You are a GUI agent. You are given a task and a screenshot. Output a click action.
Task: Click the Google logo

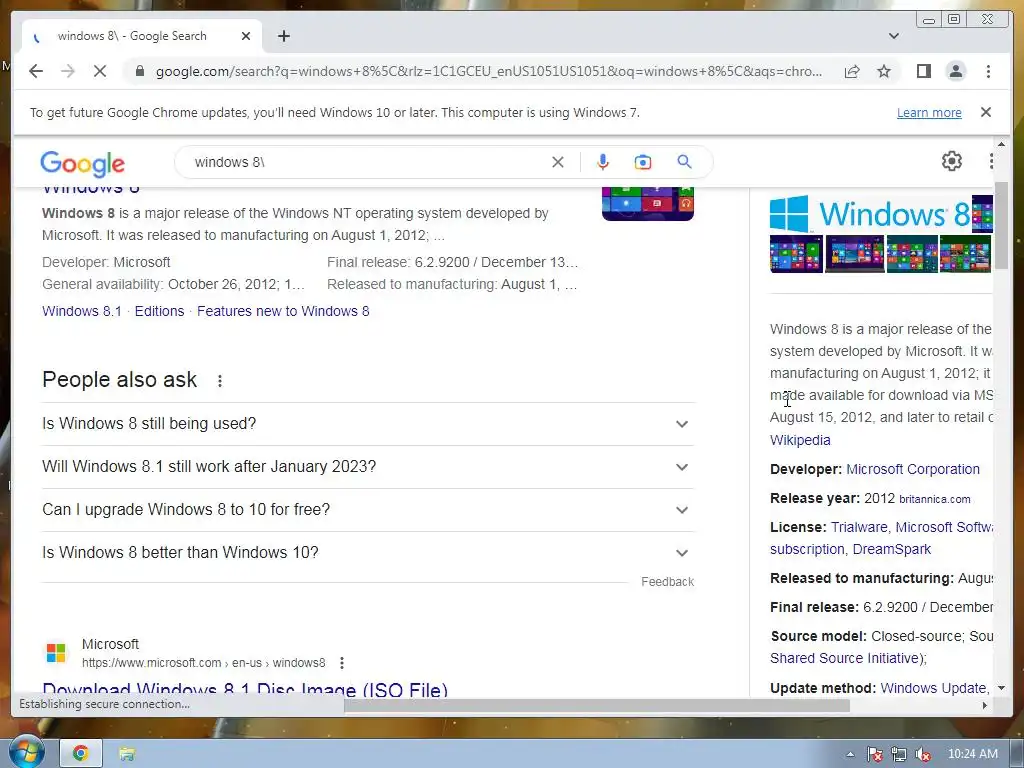tap(82, 163)
